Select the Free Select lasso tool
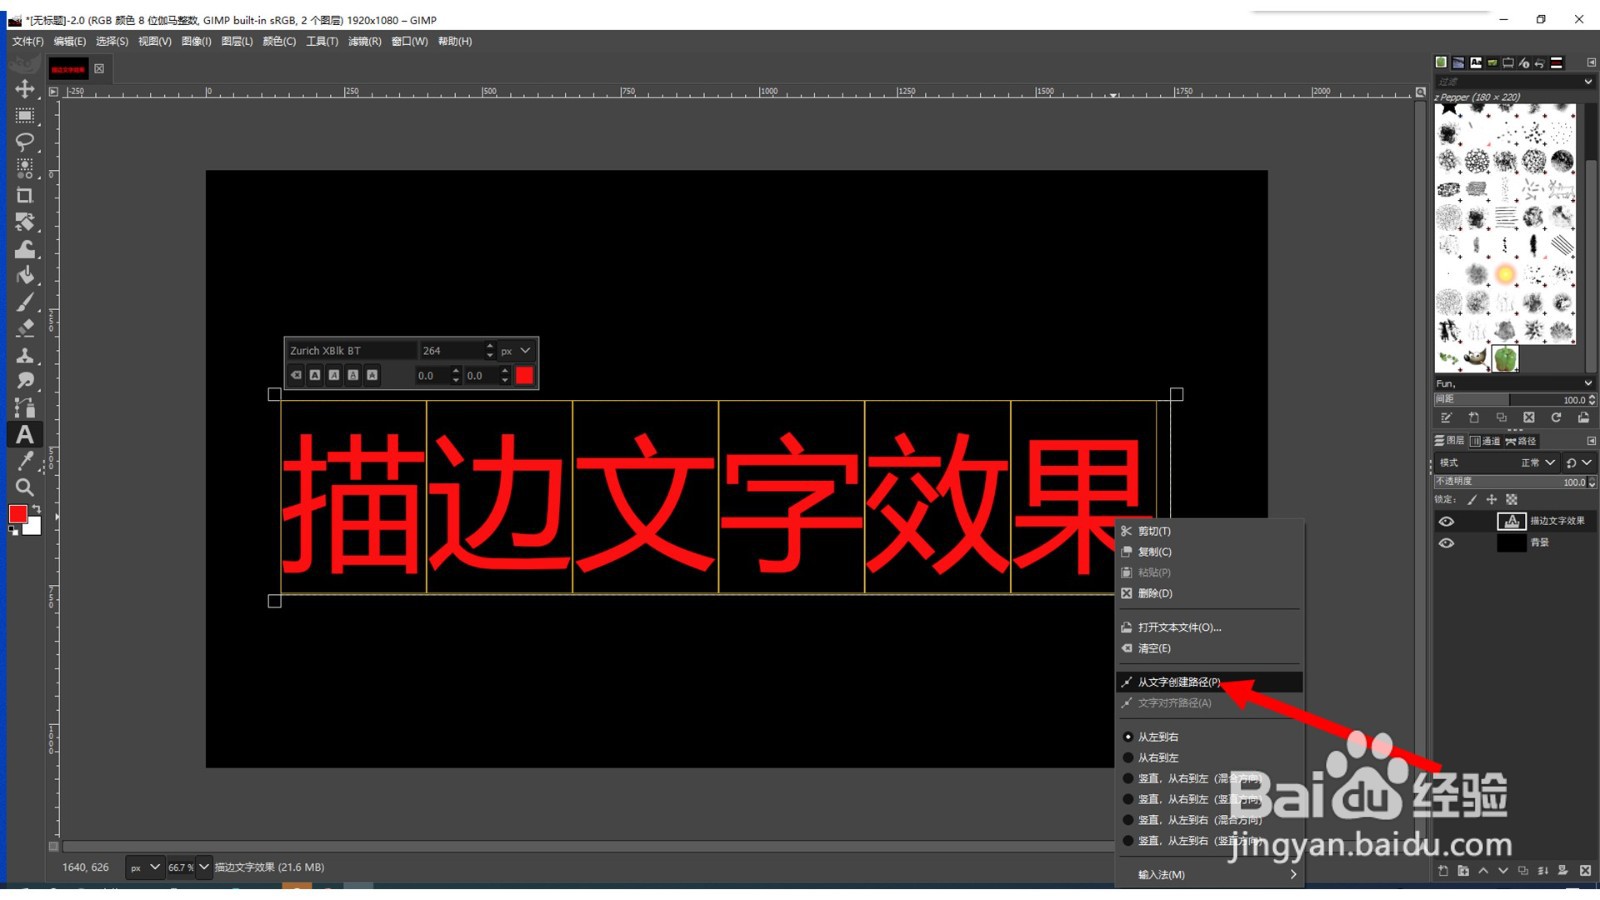The width and height of the screenshot is (1600, 900). click(24, 143)
